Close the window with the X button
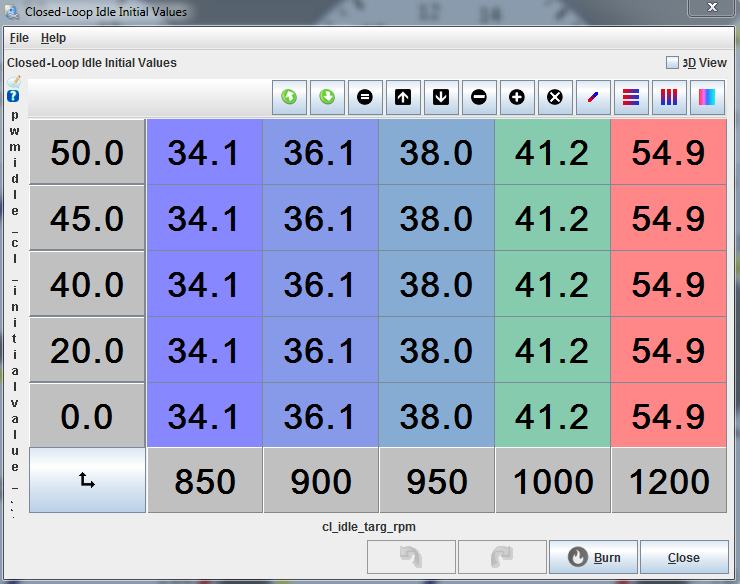The width and height of the screenshot is (740, 584). coord(712,8)
